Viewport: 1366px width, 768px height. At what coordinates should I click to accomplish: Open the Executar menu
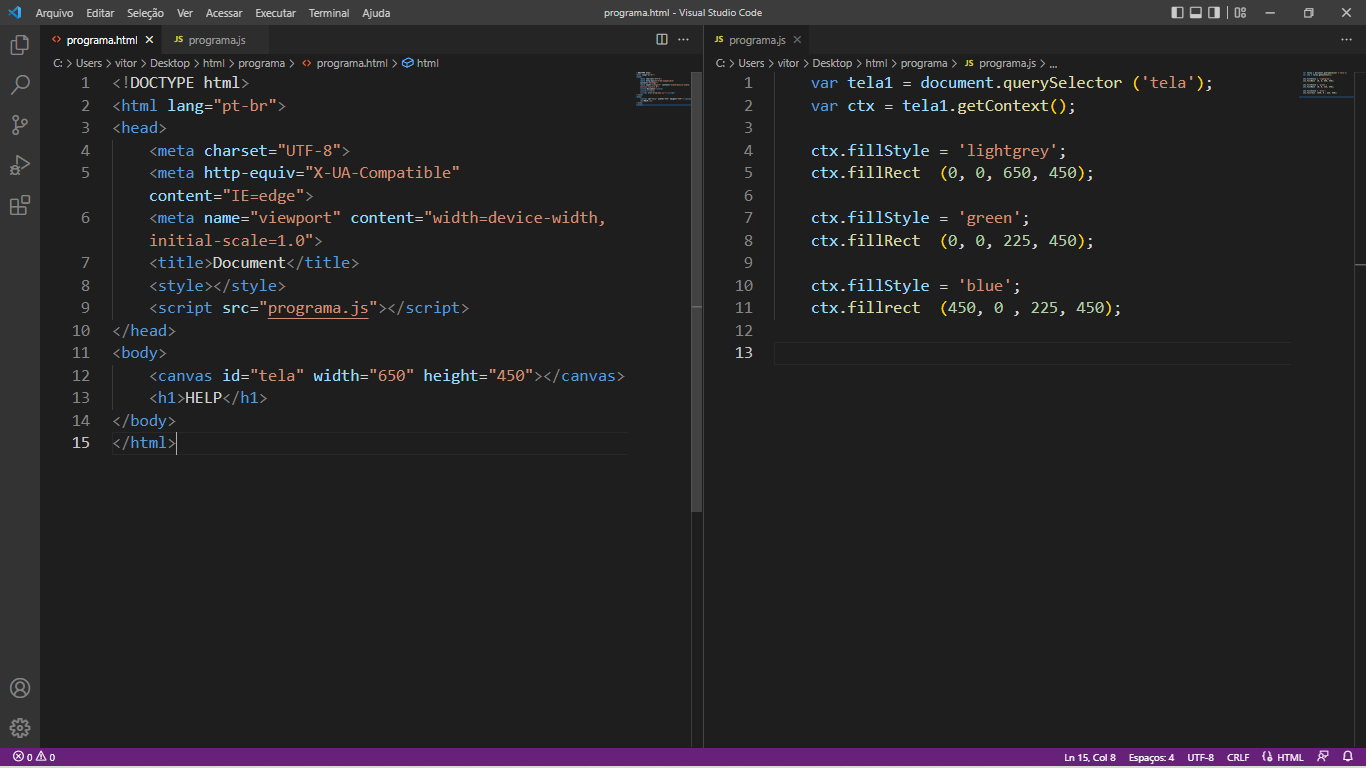(x=275, y=13)
